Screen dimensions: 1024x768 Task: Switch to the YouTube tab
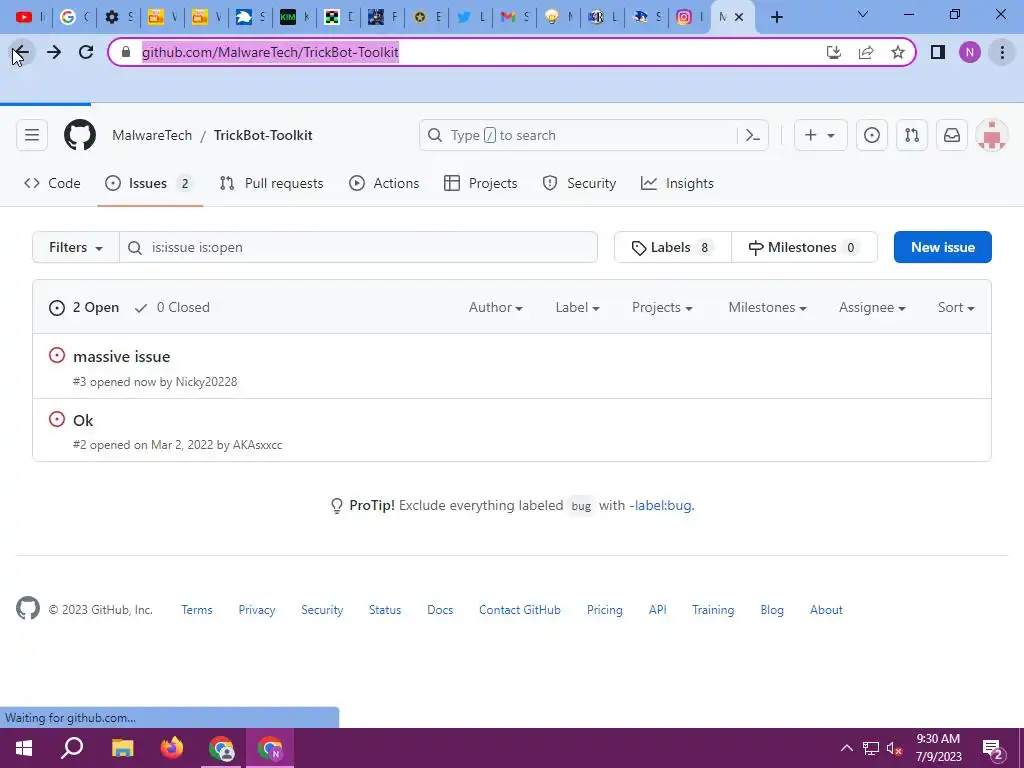(29, 18)
